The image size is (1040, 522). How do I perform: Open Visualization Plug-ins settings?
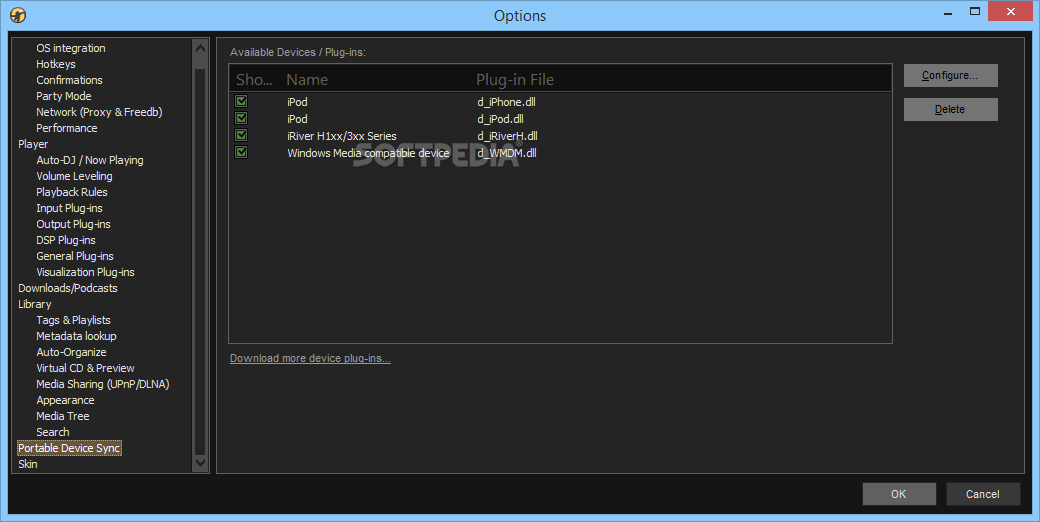[x=86, y=272]
